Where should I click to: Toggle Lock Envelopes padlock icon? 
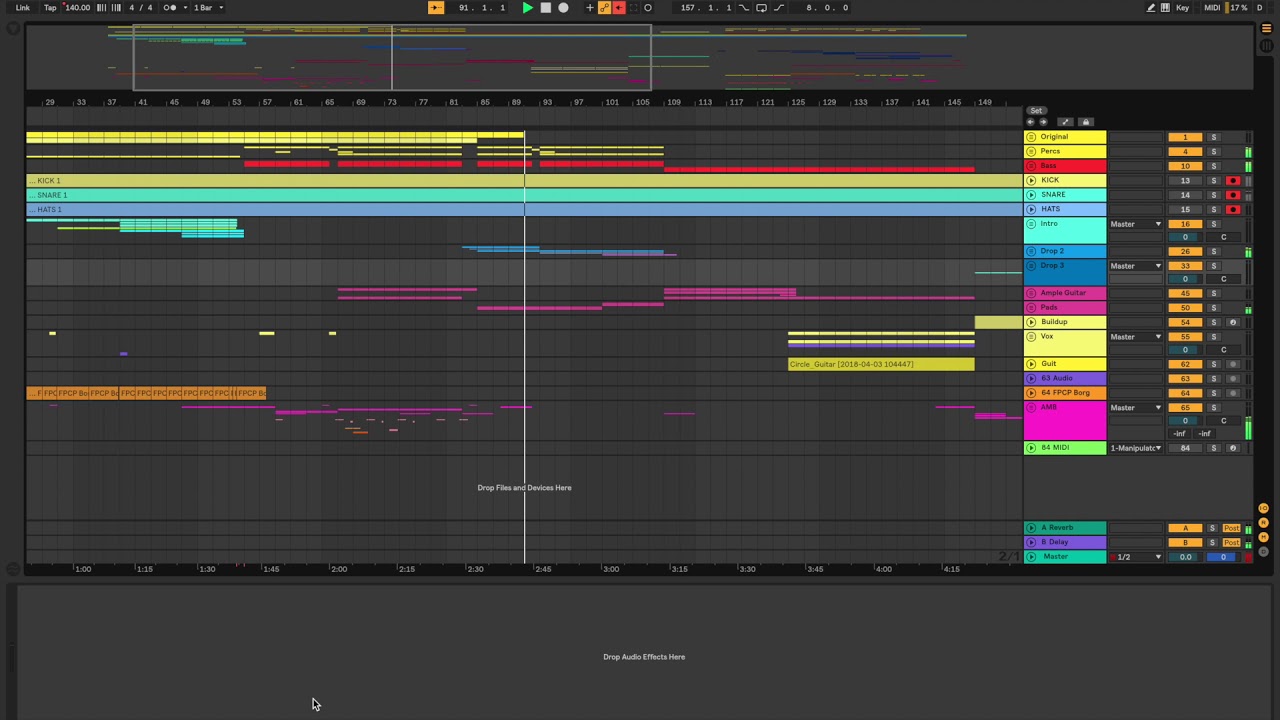click(1086, 122)
